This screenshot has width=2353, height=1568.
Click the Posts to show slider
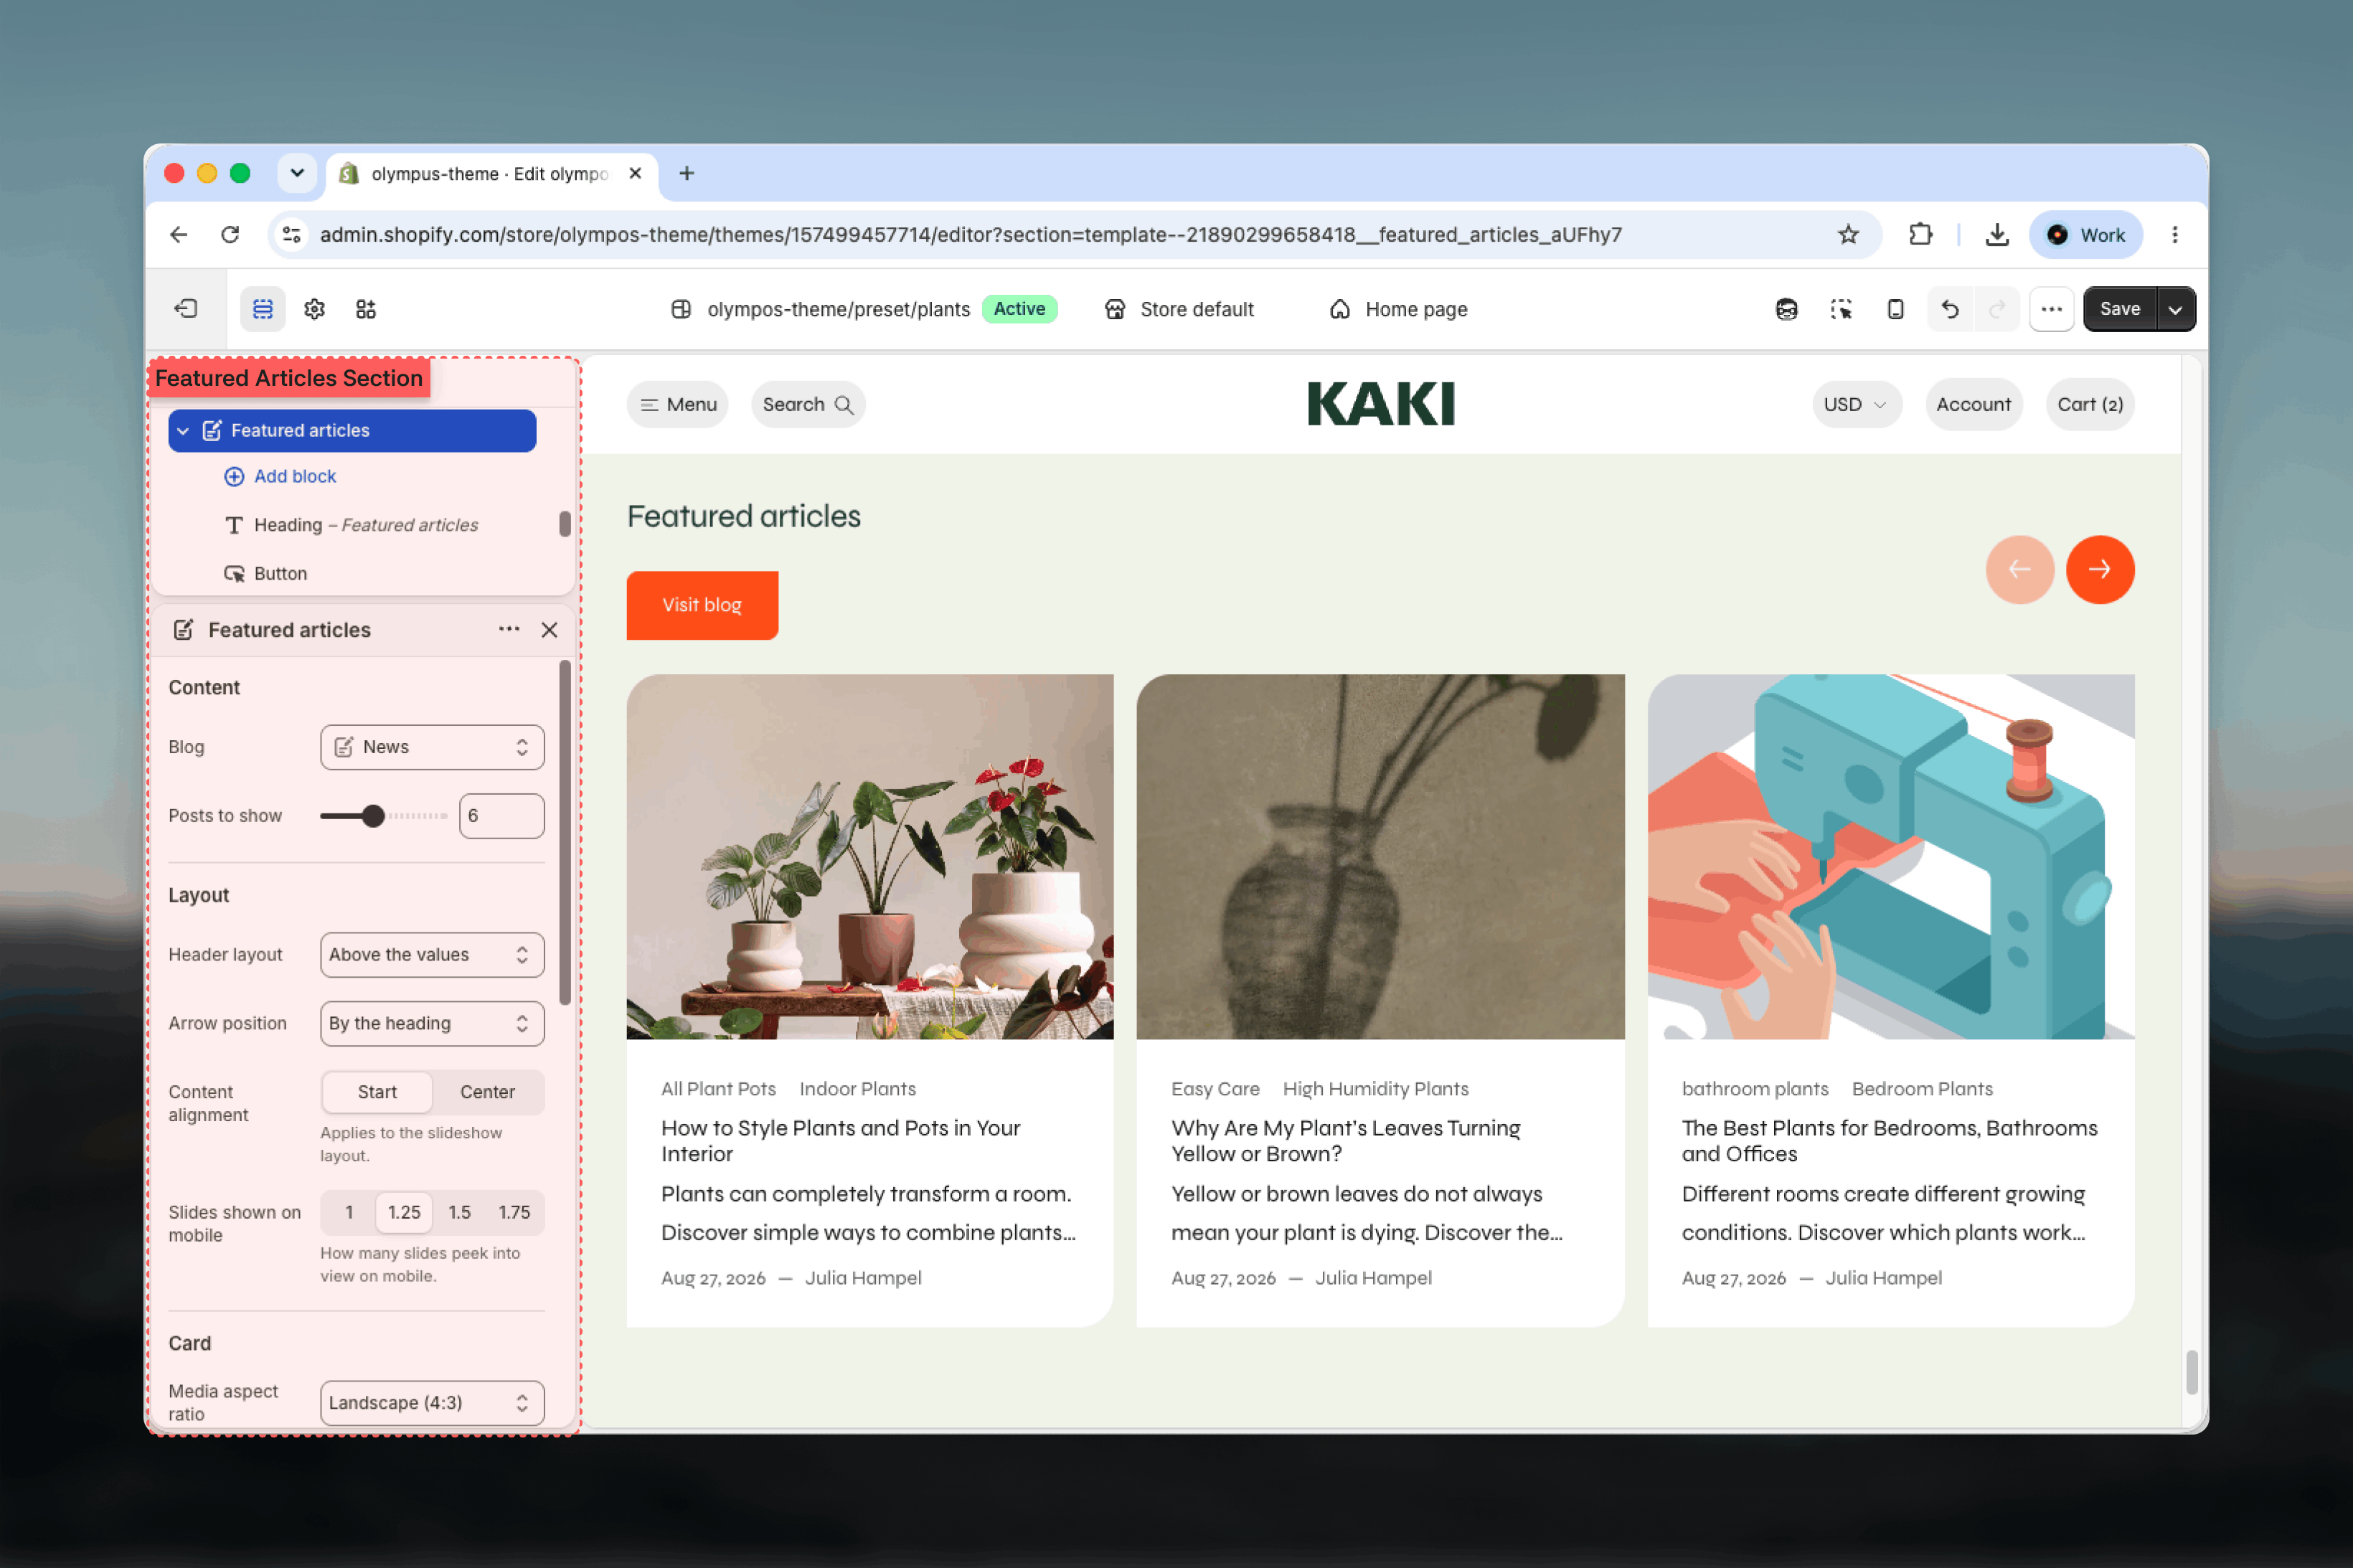(384, 817)
